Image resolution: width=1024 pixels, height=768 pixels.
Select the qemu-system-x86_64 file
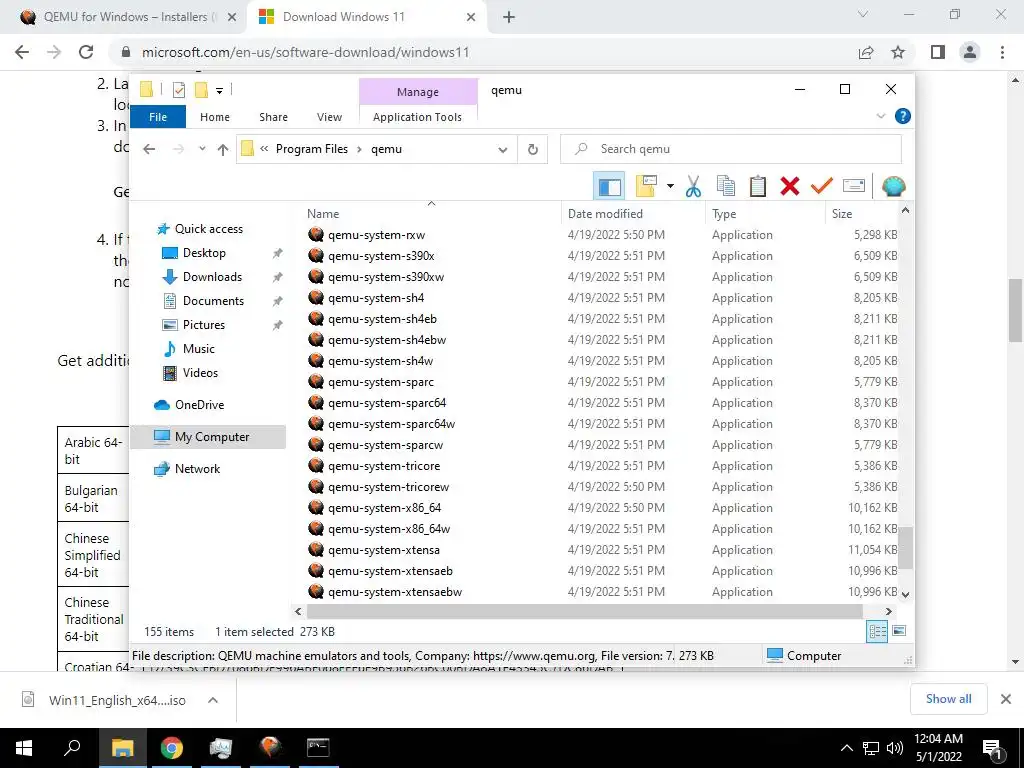click(x=384, y=508)
